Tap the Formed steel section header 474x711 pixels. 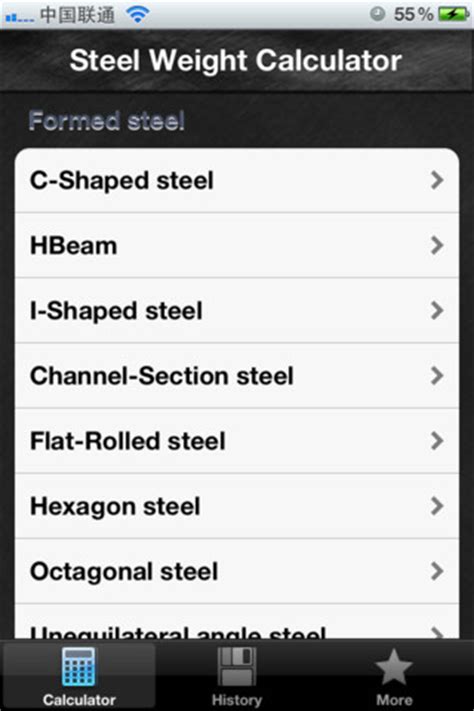click(x=107, y=121)
